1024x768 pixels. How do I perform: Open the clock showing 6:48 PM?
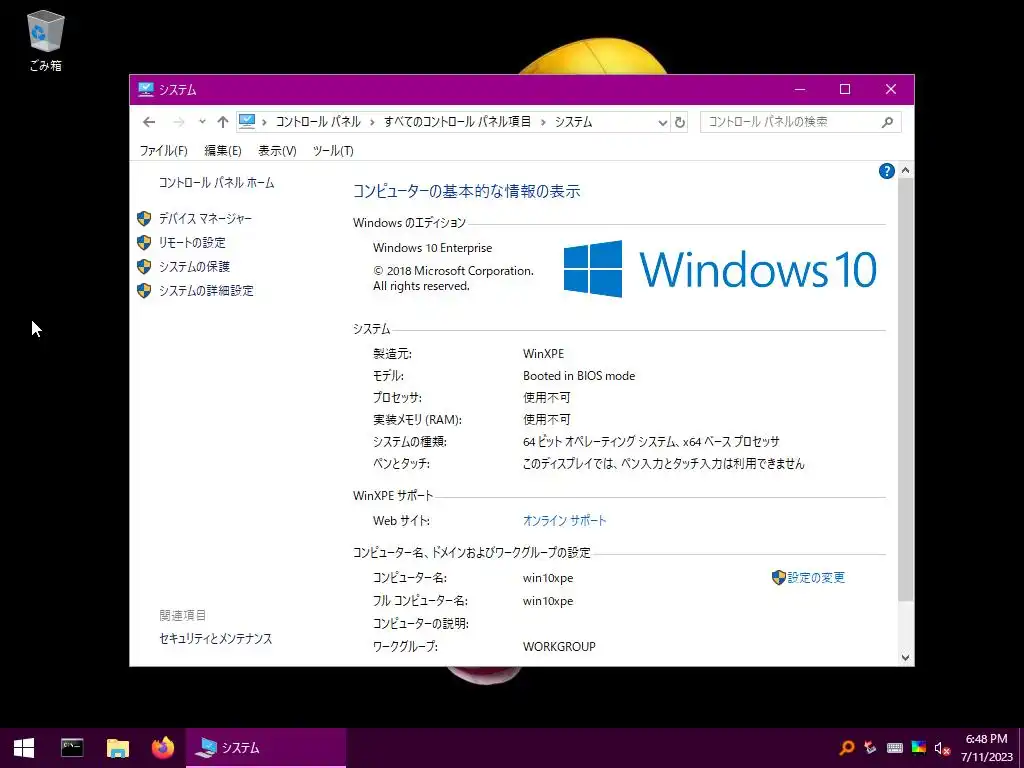[x=986, y=748]
